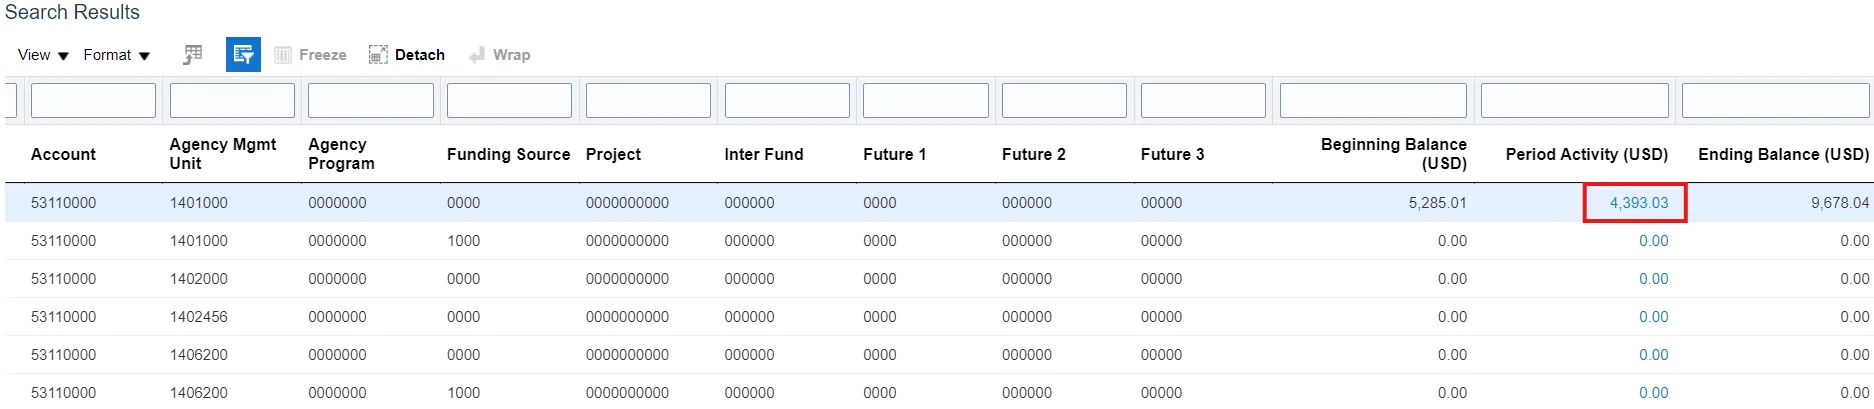1874x409 pixels.
Task: Click the Funding Source filter field
Action: click(509, 101)
